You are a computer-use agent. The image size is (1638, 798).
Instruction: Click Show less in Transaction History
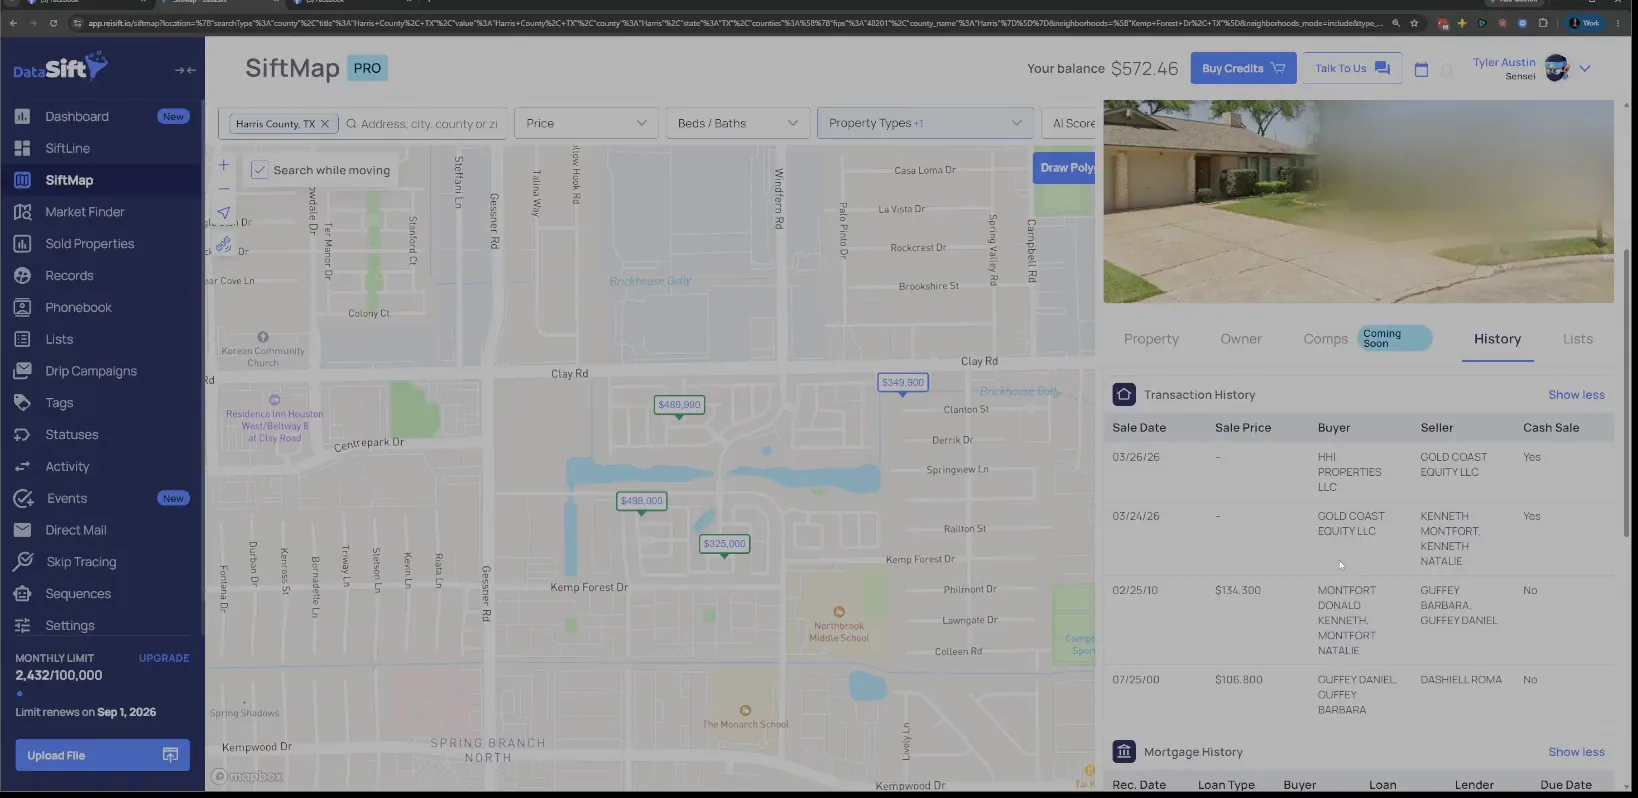tap(1576, 395)
